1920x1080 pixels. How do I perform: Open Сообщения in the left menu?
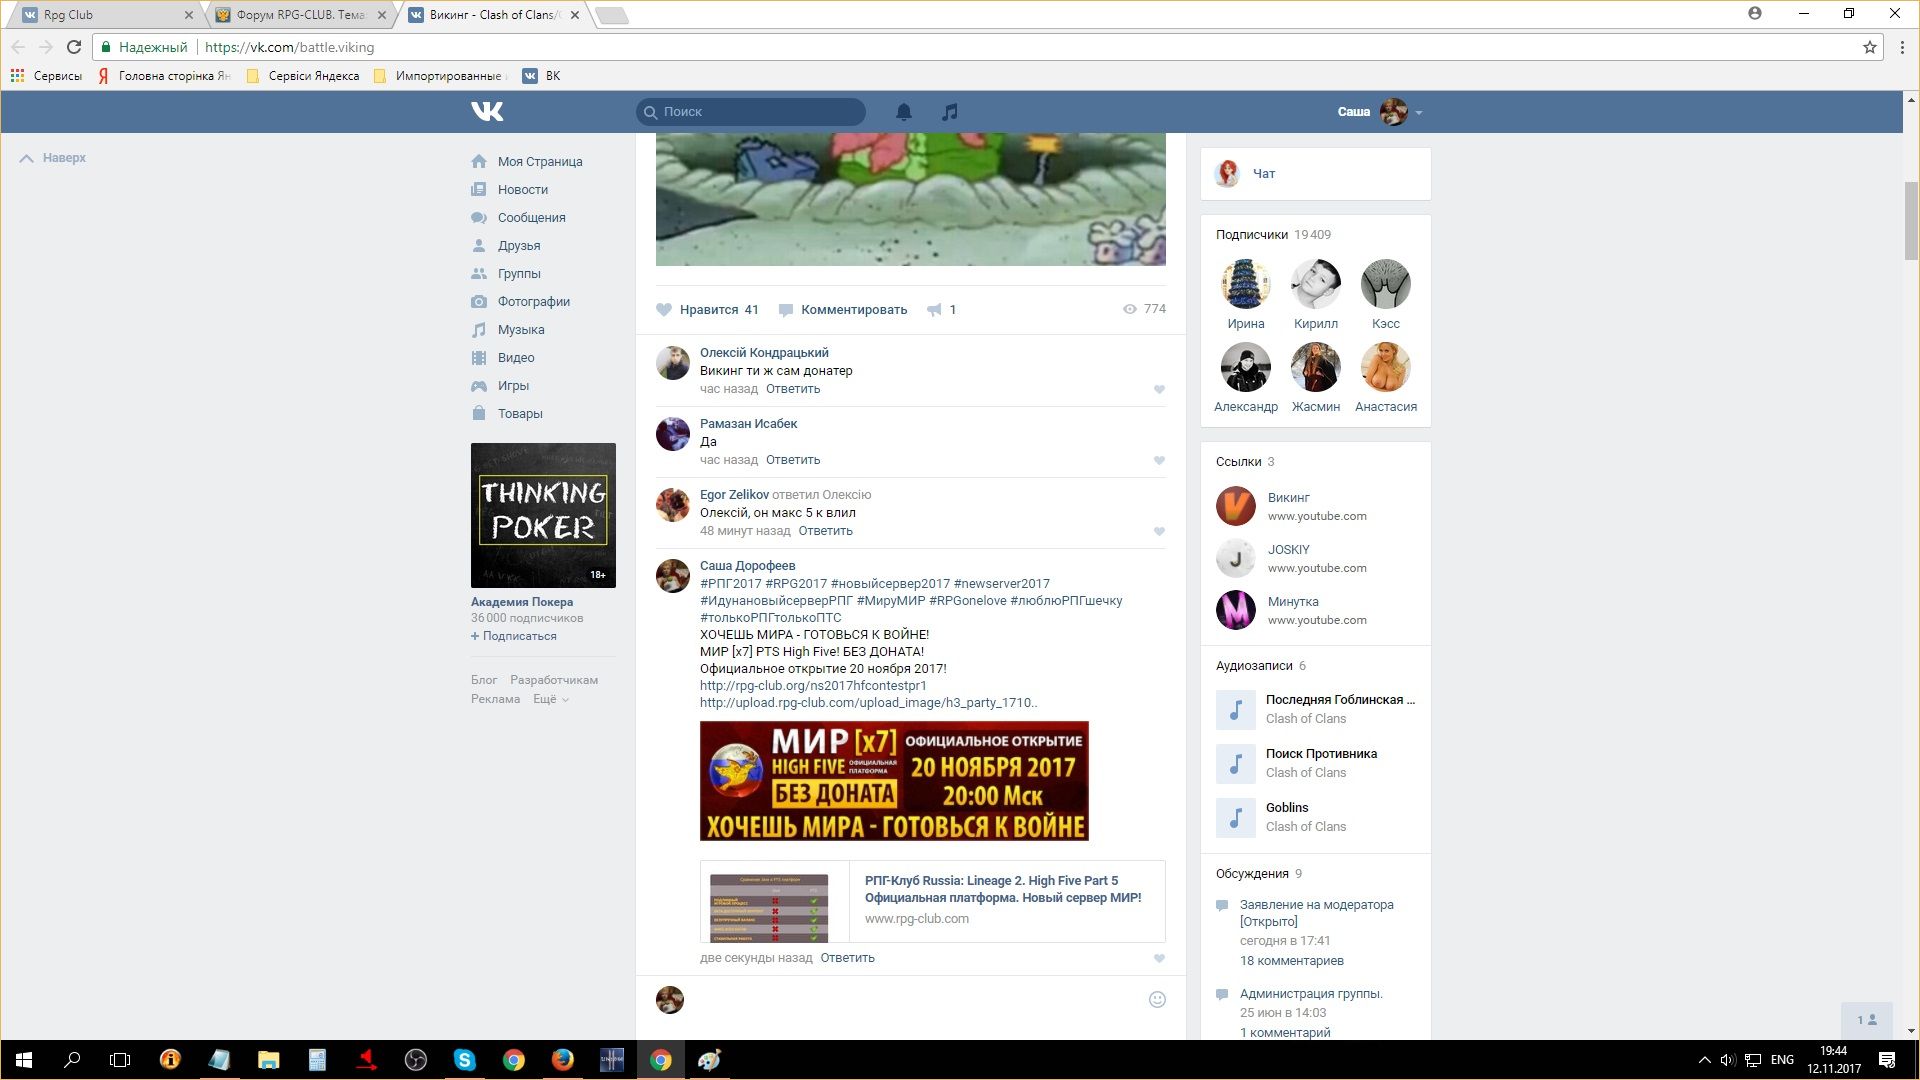point(531,217)
